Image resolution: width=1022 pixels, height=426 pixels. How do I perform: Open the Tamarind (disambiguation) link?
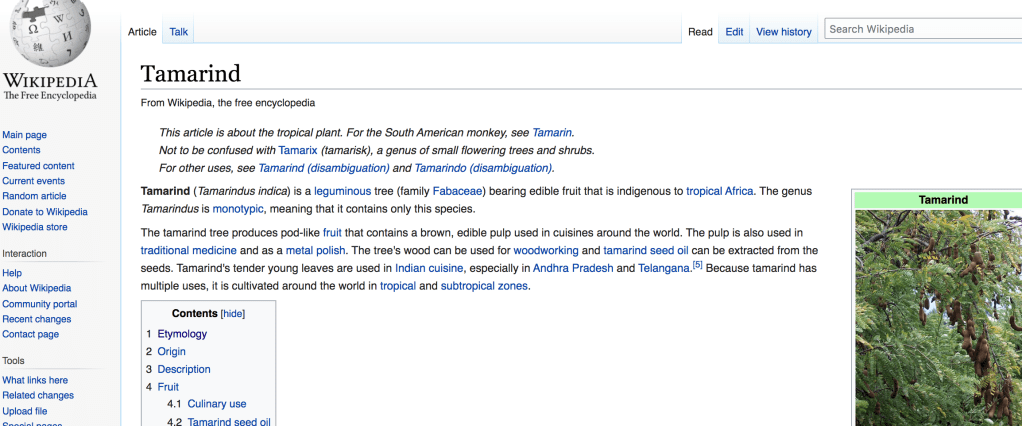click(x=308, y=168)
